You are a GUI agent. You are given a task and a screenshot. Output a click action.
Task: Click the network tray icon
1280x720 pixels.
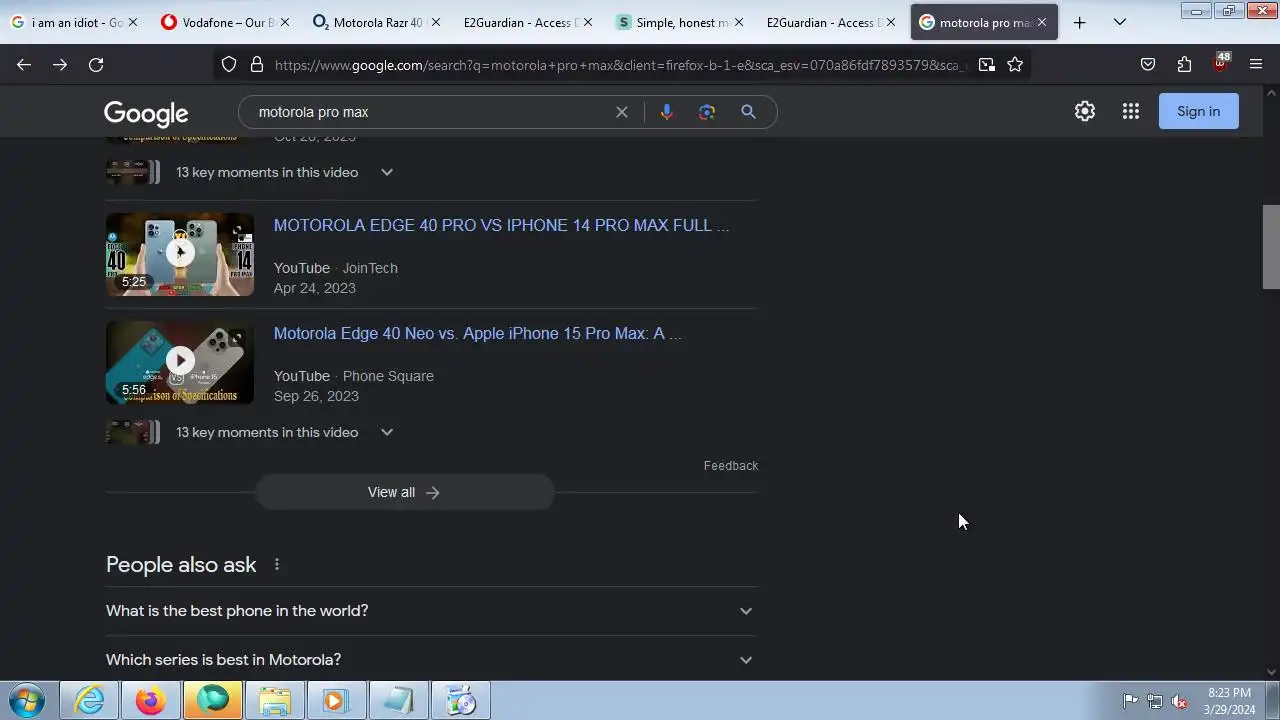pyautogui.click(x=1155, y=701)
